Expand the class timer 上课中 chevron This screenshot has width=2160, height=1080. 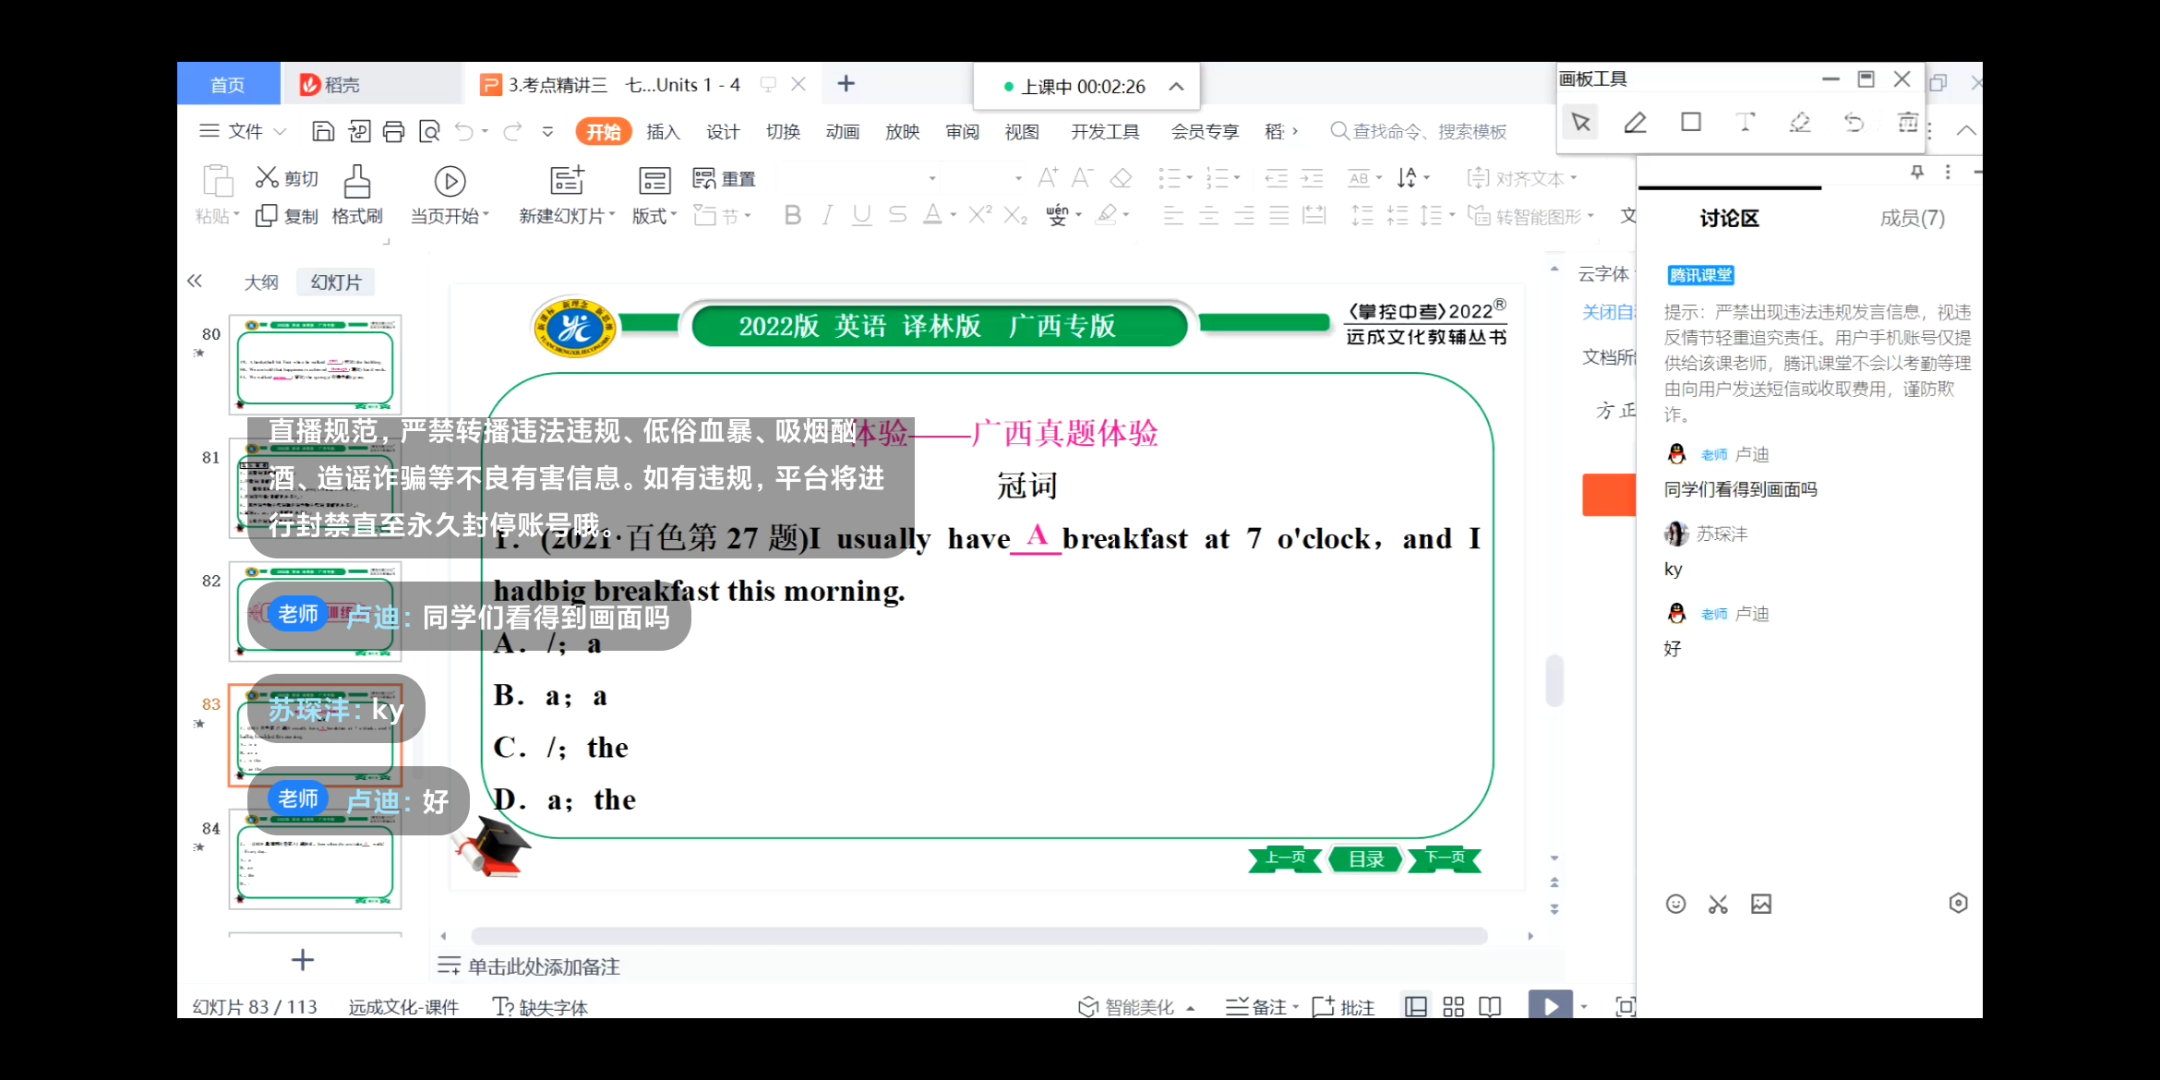click(x=1177, y=87)
